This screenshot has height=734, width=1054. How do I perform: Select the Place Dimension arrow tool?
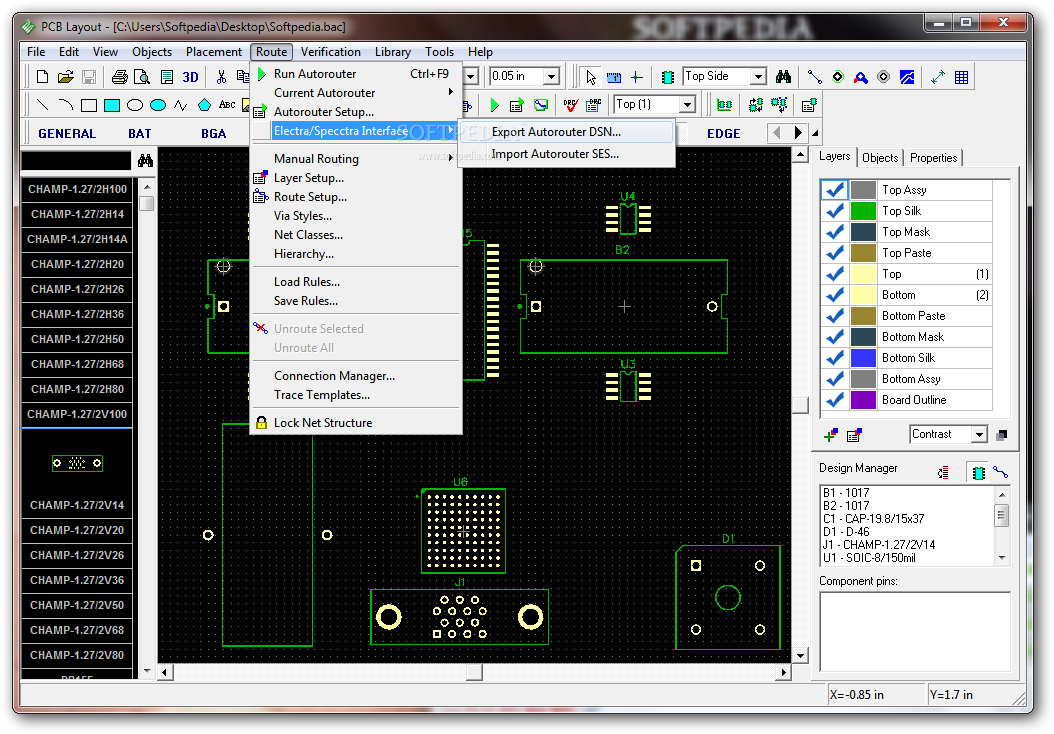[938, 77]
